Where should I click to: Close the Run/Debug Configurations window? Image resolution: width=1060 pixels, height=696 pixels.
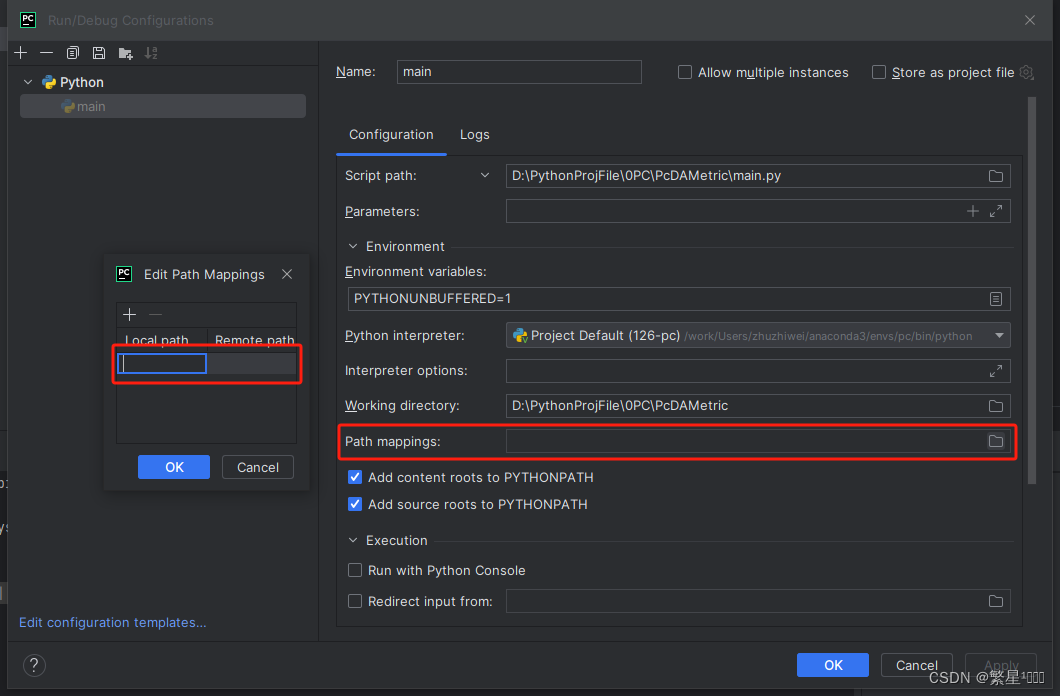tap(1030, 20)
